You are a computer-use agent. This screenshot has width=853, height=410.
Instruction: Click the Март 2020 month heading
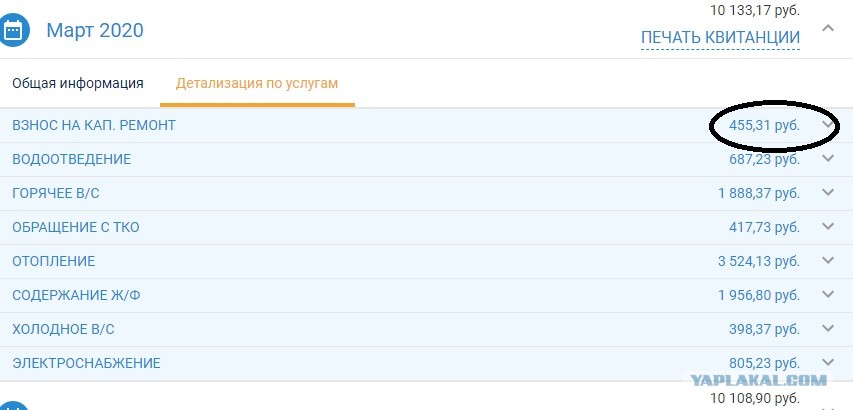pyautogui.click(x=95, y=30)
